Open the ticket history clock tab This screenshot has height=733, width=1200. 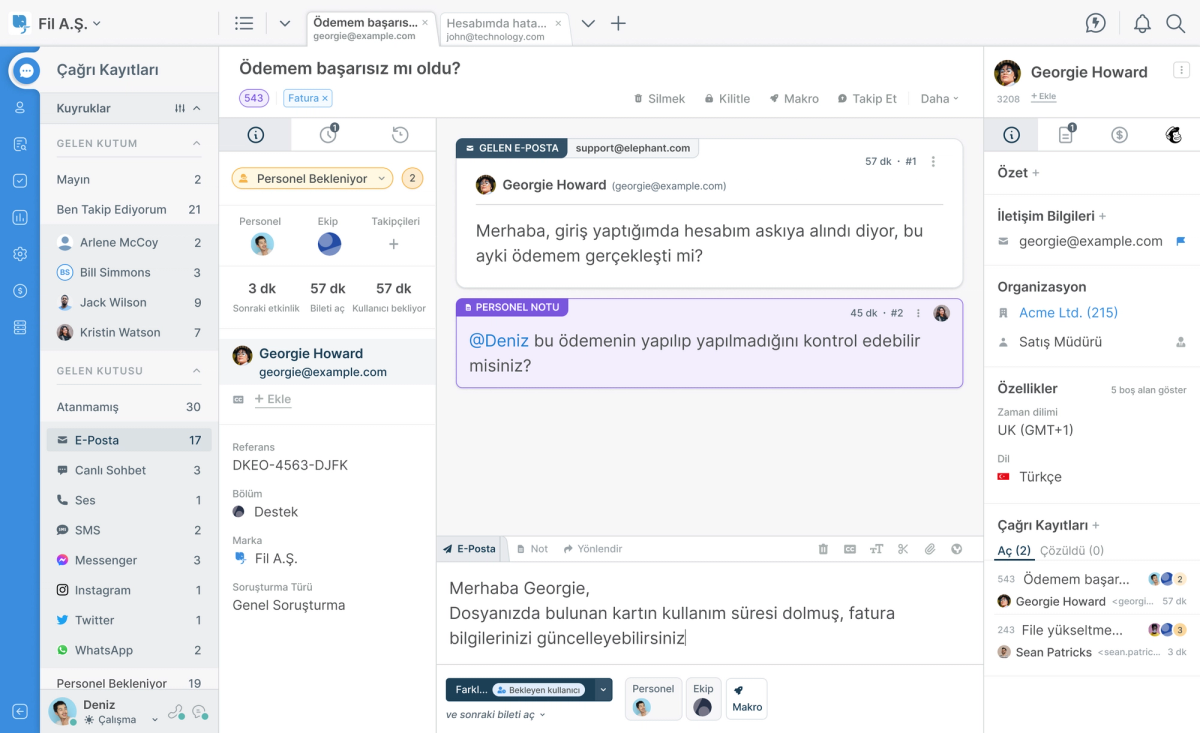pos(399,135)
